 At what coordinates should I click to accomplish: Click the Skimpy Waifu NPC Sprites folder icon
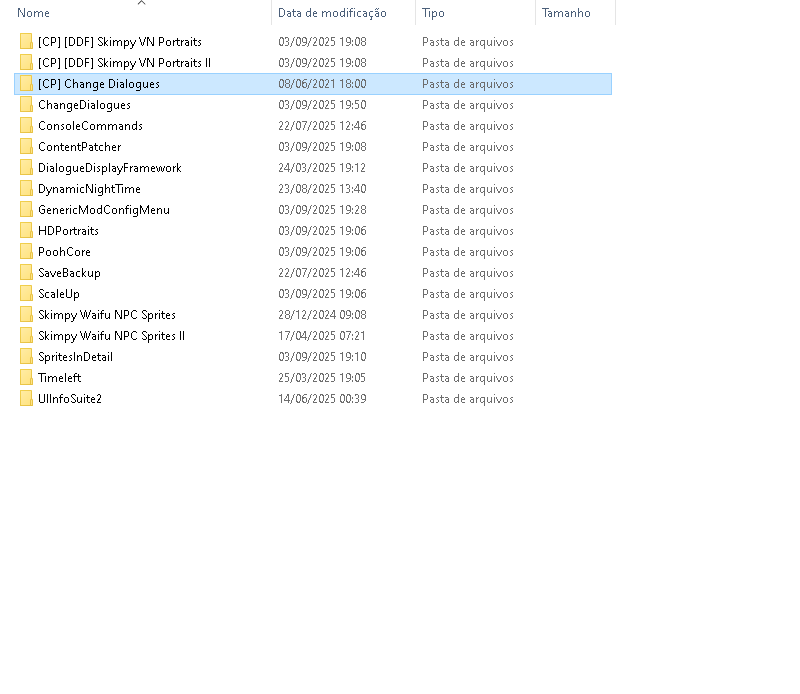click(x=26, y=314)
